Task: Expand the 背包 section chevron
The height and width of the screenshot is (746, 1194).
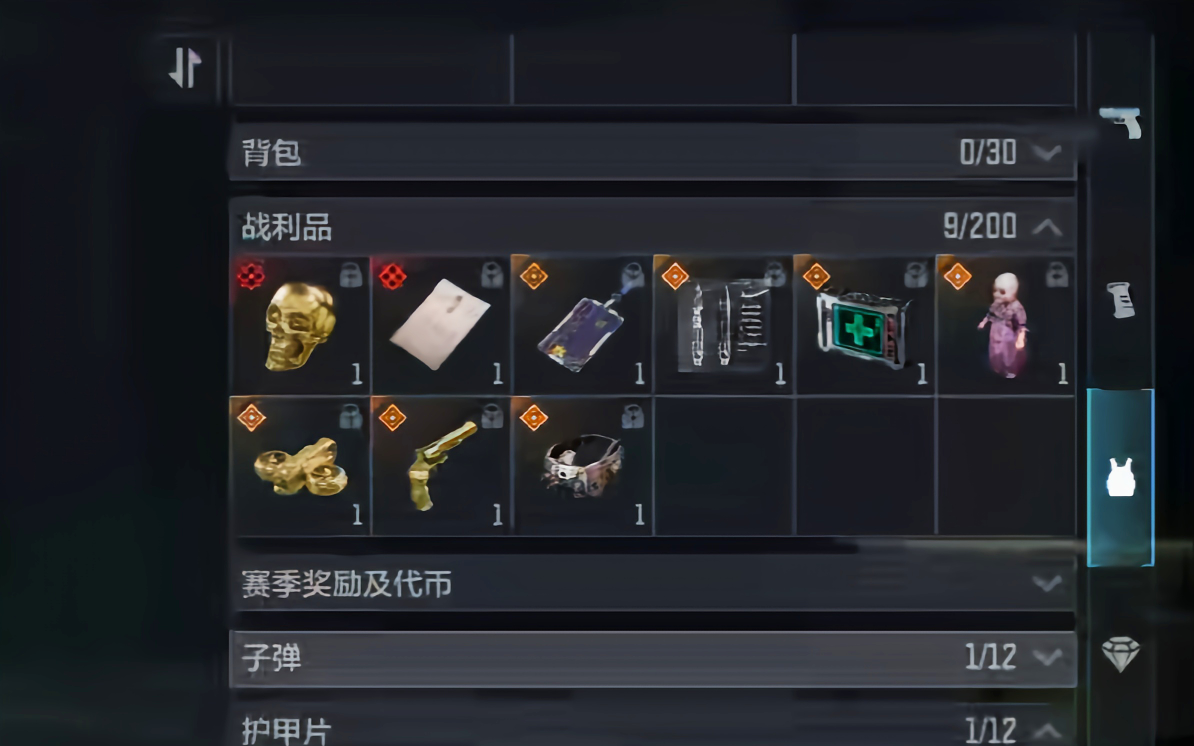Action: pyautogui.click(x=1048, y=152)
